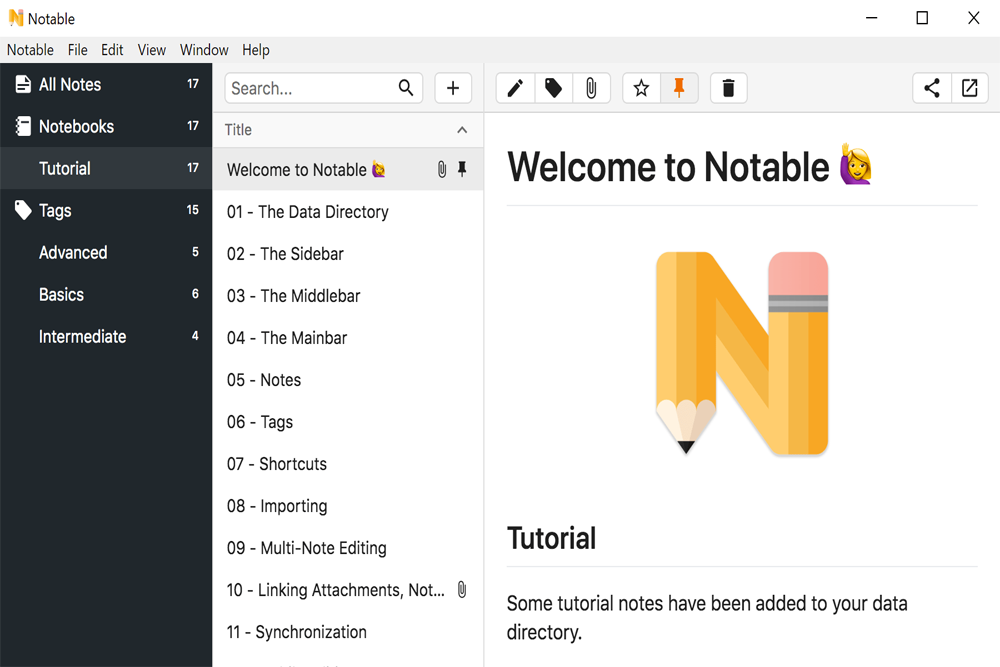Open the File menu
Screen dimensions: 1000x667
pos(78,50)
